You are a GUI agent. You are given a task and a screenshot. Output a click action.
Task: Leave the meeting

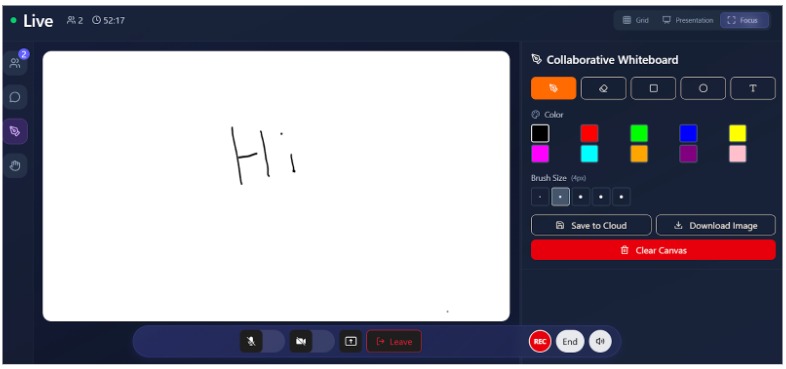[394, 341]
